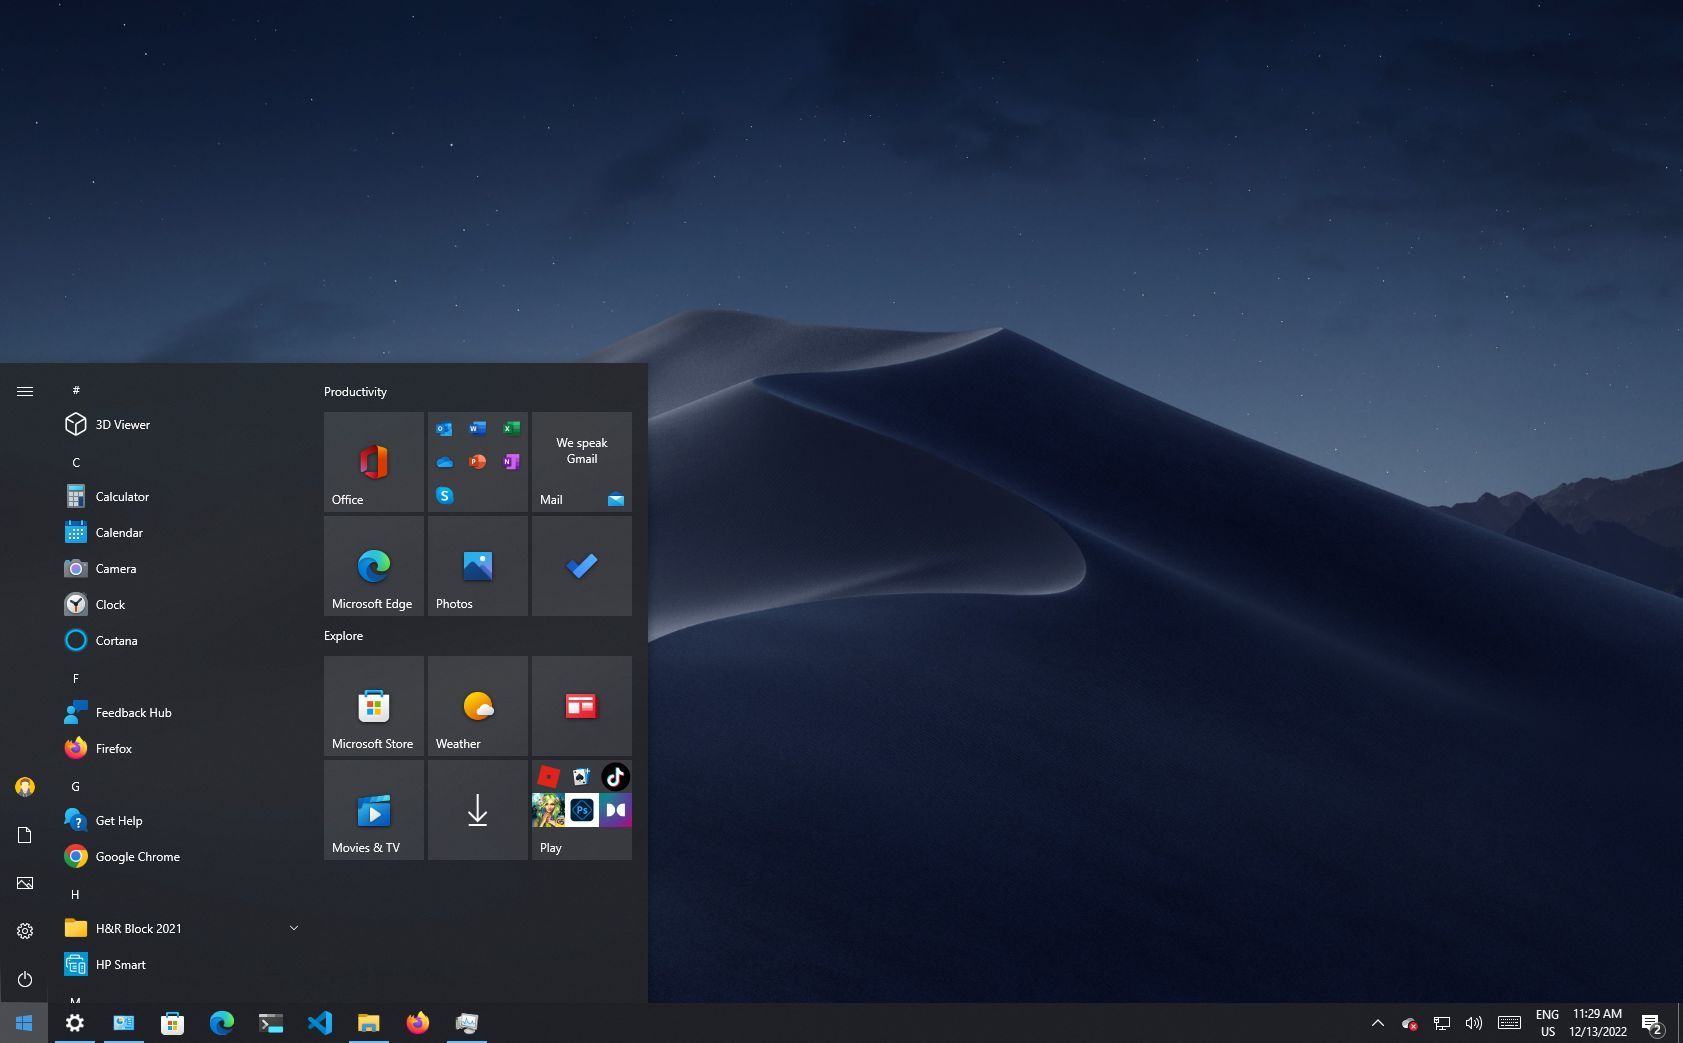
Task: Open File Explorer from the taskbar
Action: click(x=368, y=1022)
